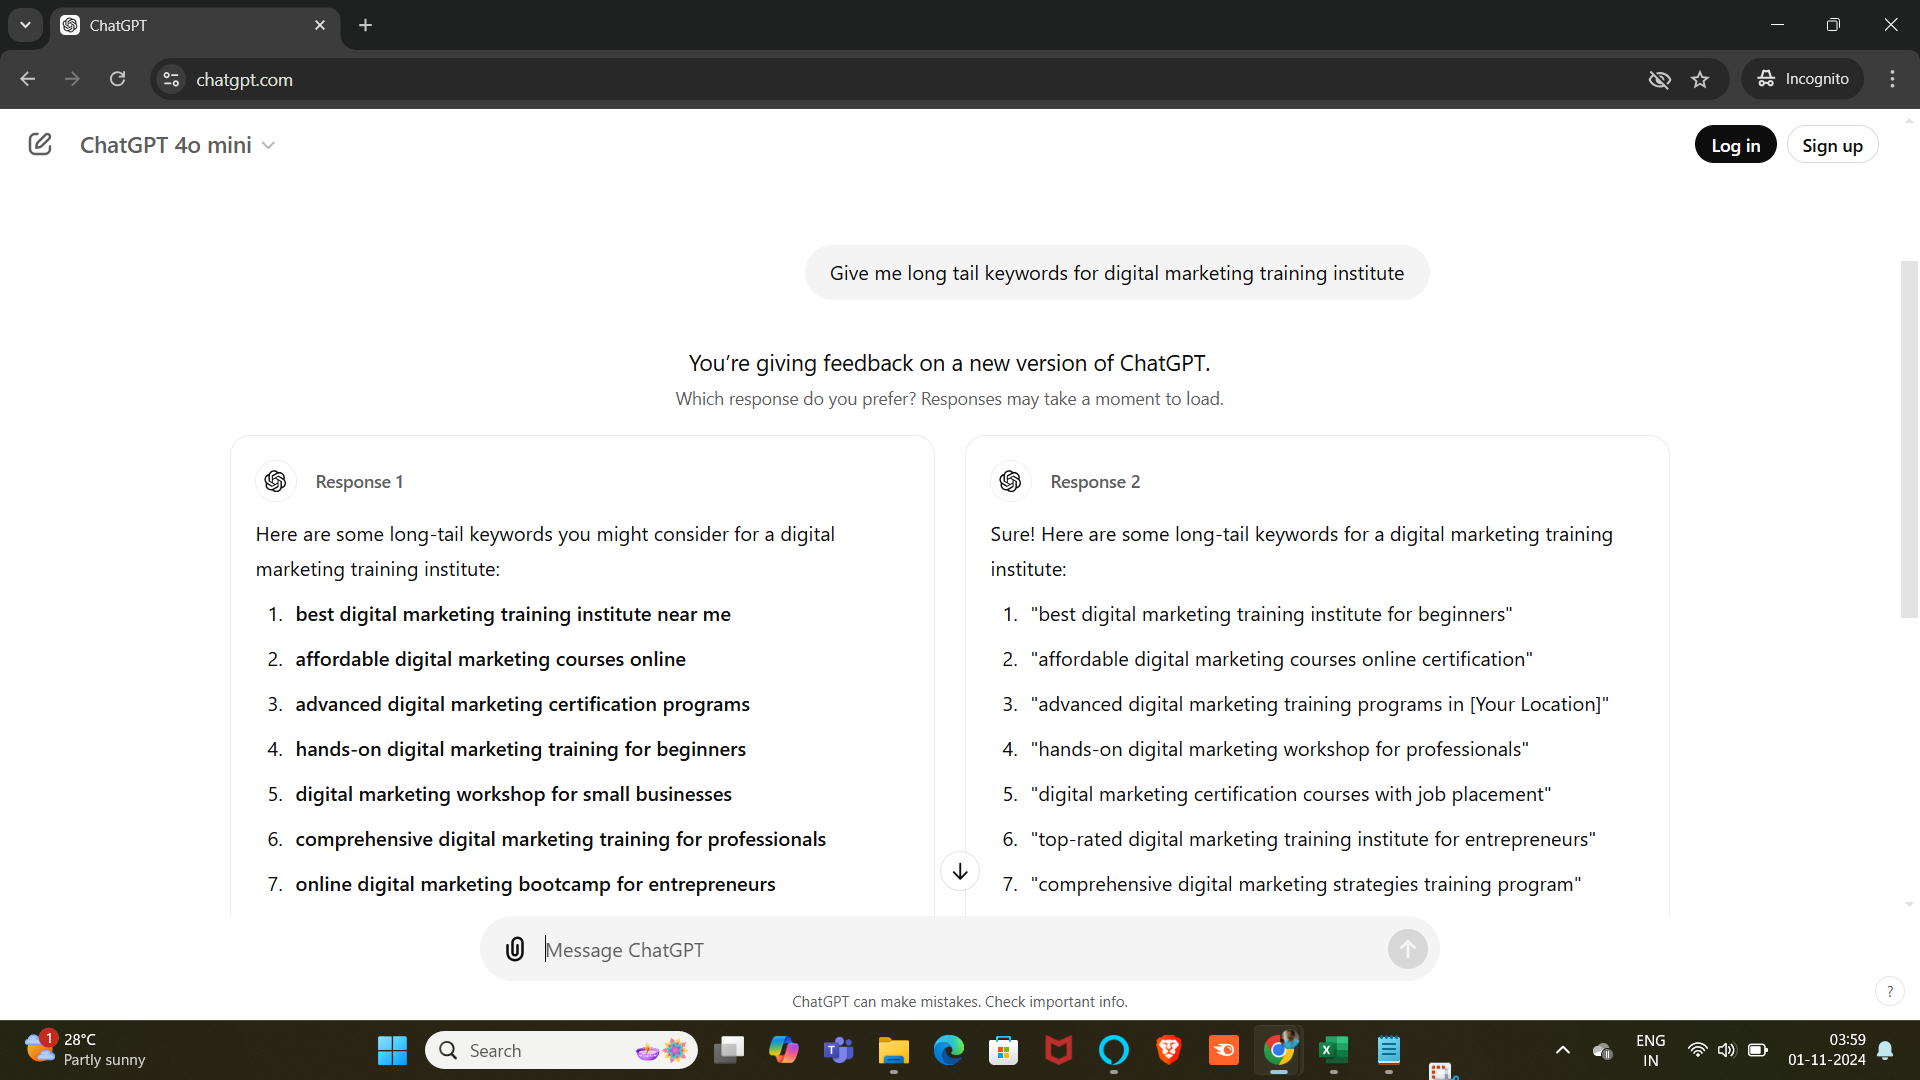1920x1080 pixels.
Task: Attach a file using the paperclip icon
Action: tap(514, 949)
